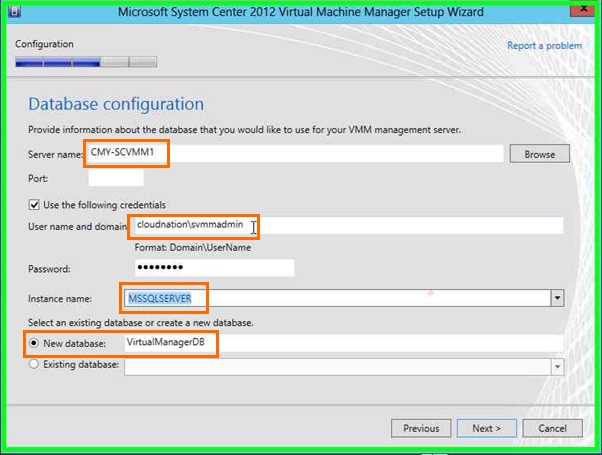Close the Setup Wizard window
Screen dimensions: 602x455
(x=582, y=9)
